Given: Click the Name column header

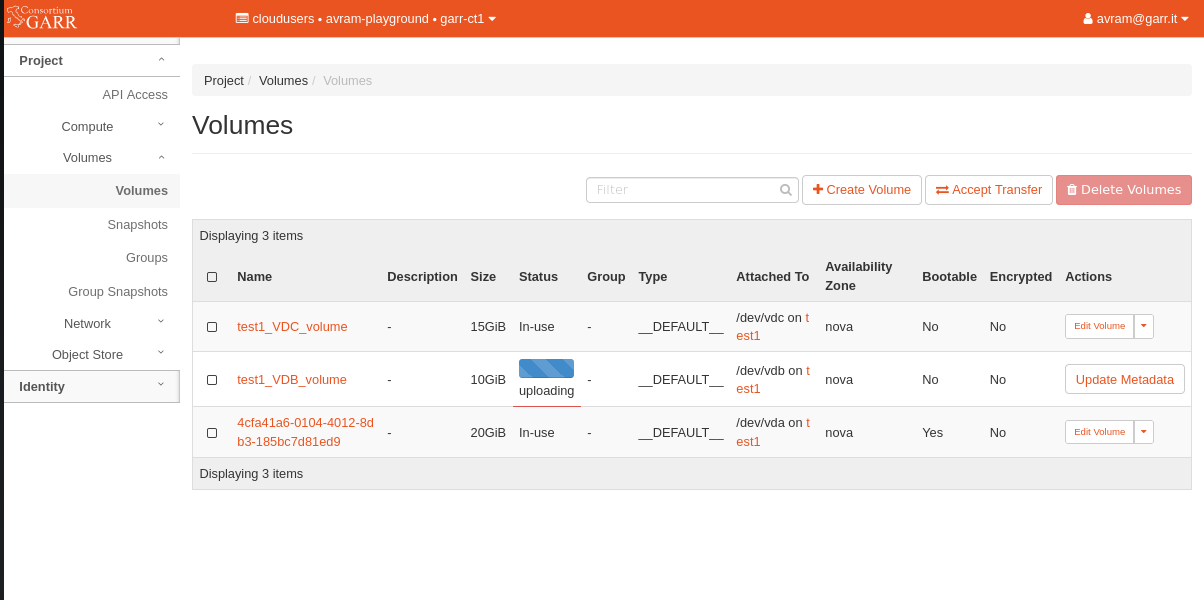Looking at the screenshot, I should 254,277.
